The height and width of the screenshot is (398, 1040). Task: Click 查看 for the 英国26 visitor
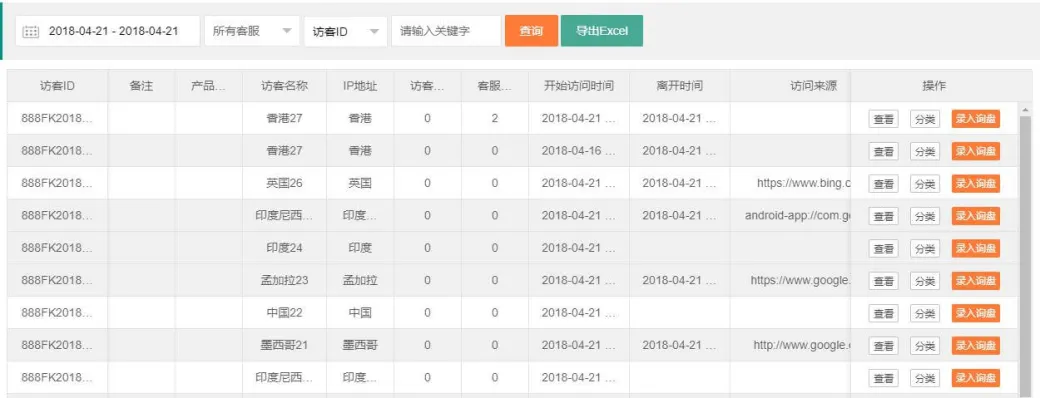(883, 184)
